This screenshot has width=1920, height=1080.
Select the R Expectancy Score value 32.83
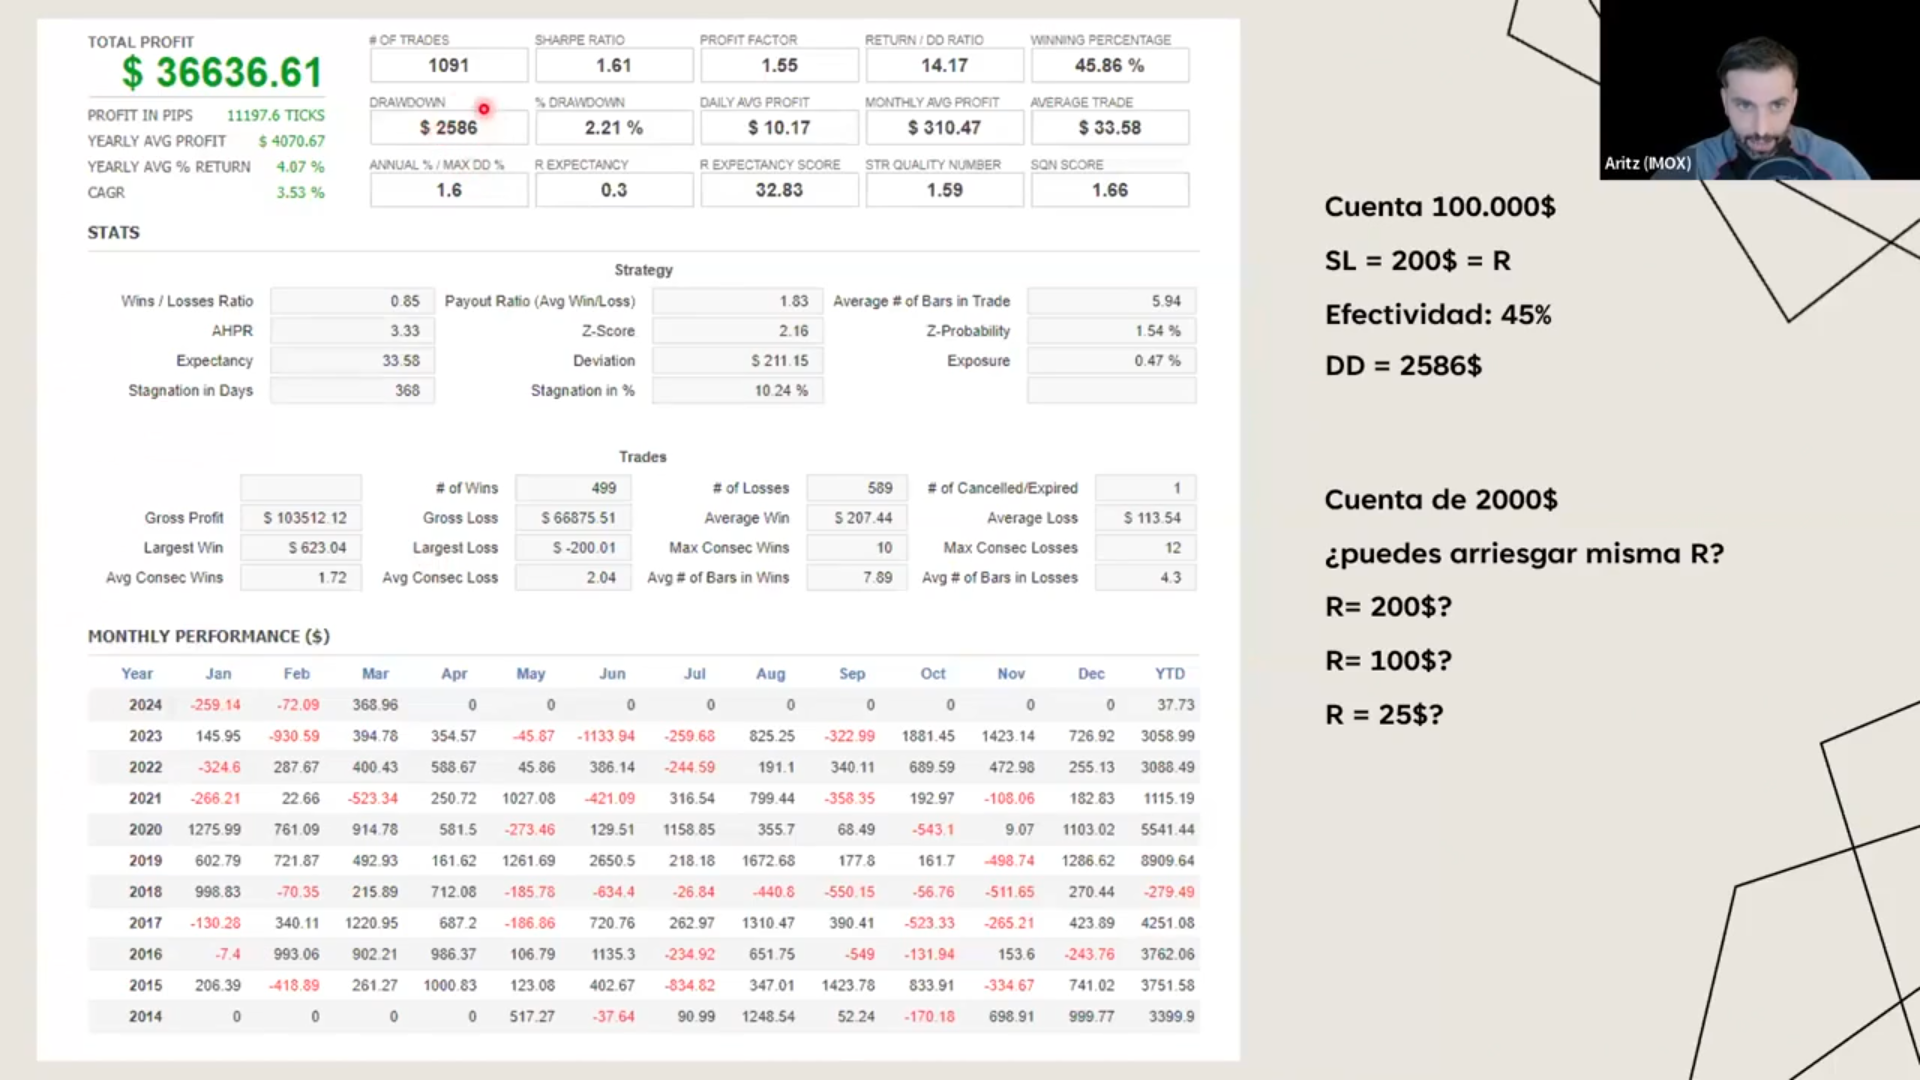779,190
